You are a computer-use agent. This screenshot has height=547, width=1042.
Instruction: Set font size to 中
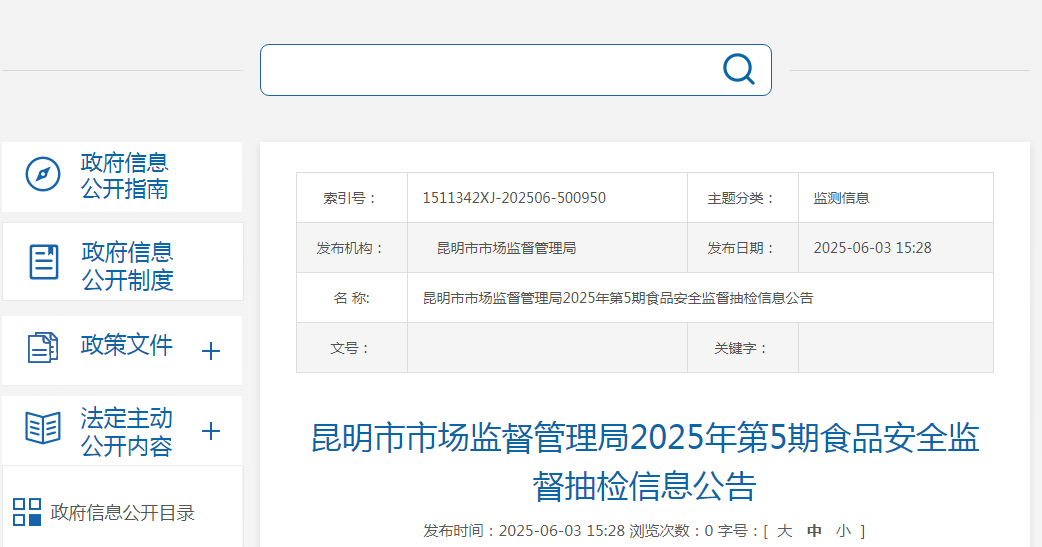click(x=814, y=531)
